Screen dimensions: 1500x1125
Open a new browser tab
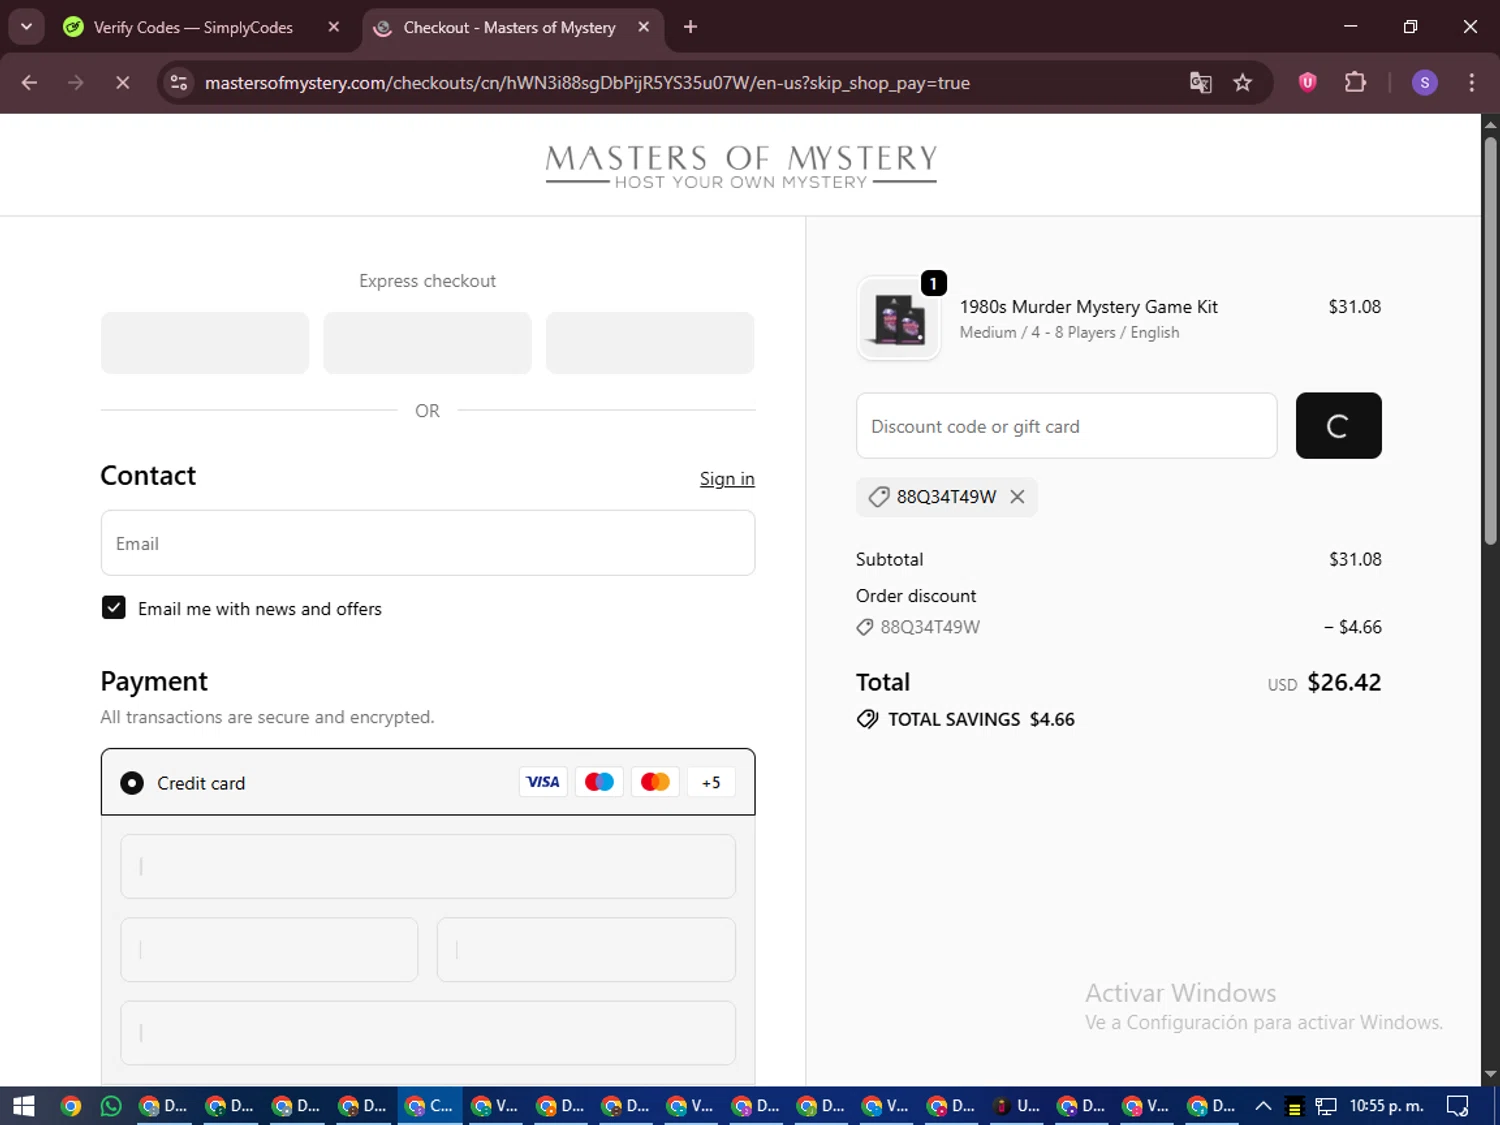[x=690, y=27]
